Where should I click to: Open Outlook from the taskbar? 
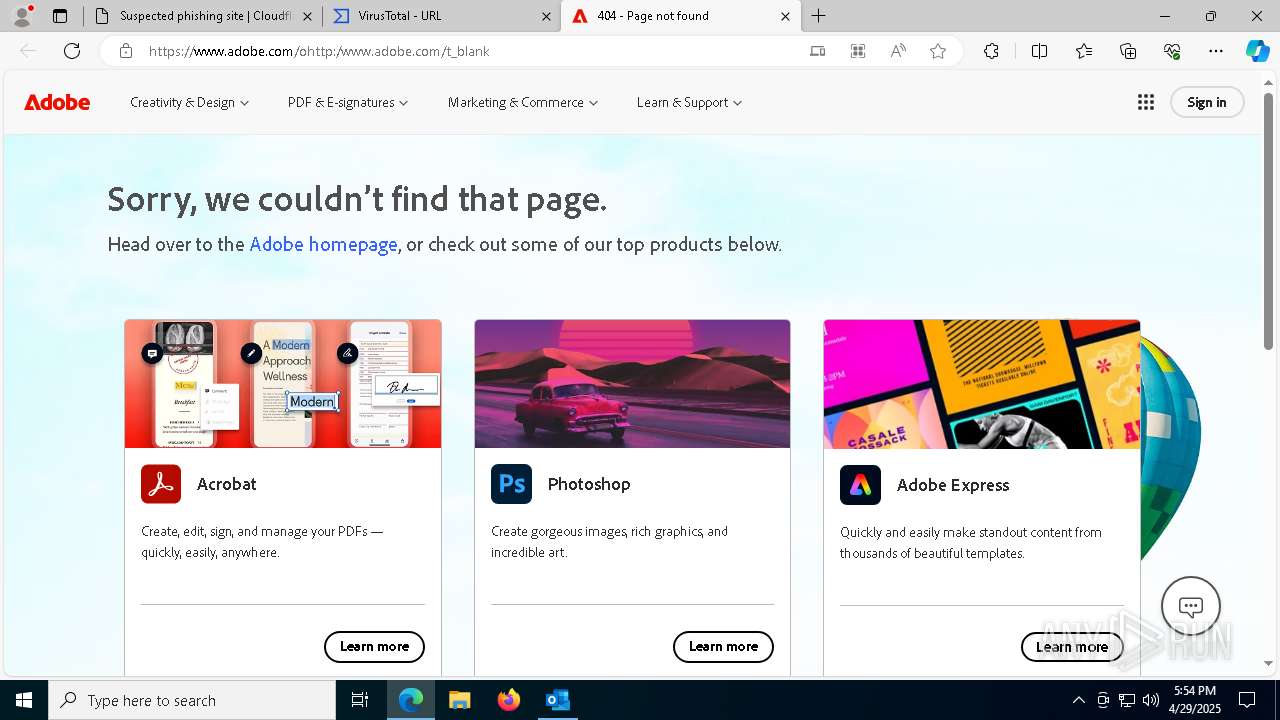coord(557,700)
